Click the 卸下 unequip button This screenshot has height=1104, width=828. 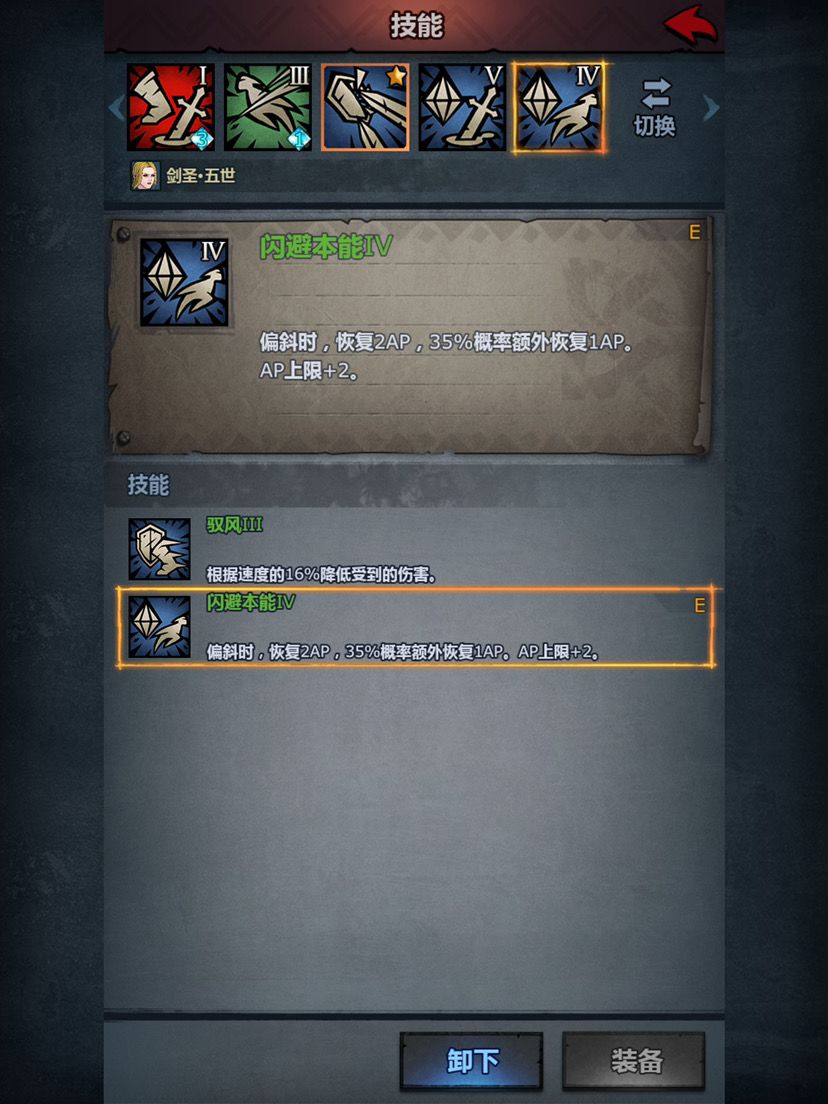click(x=471, y=1061)
